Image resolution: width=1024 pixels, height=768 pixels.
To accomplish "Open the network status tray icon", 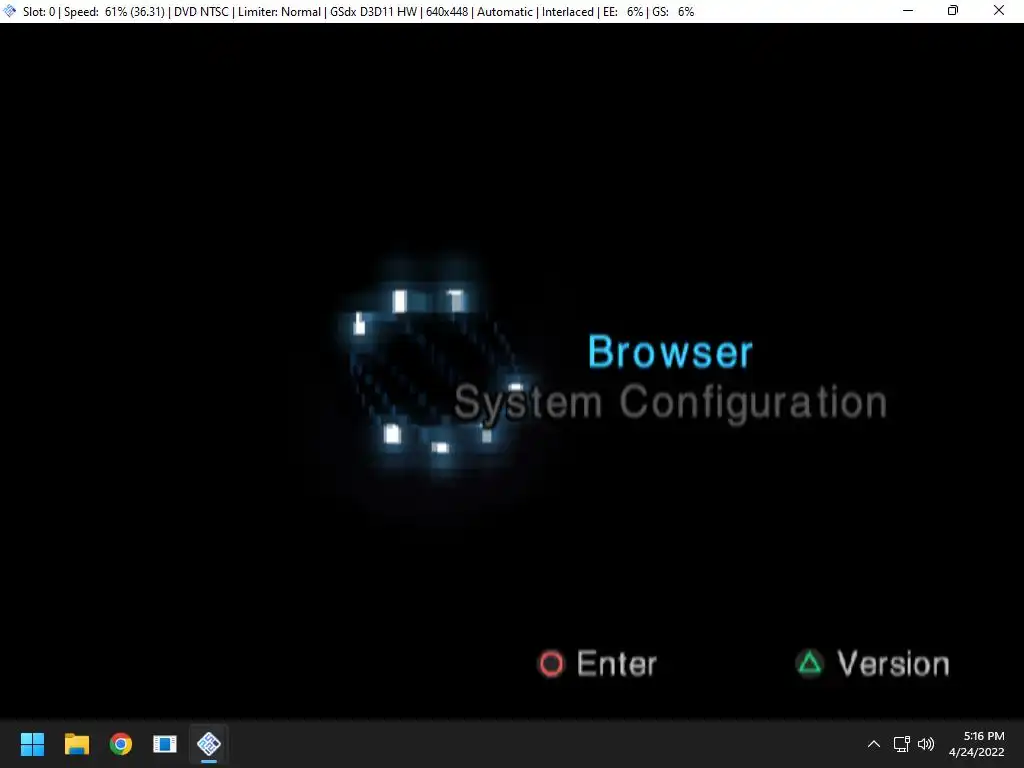I will [902, 744].
